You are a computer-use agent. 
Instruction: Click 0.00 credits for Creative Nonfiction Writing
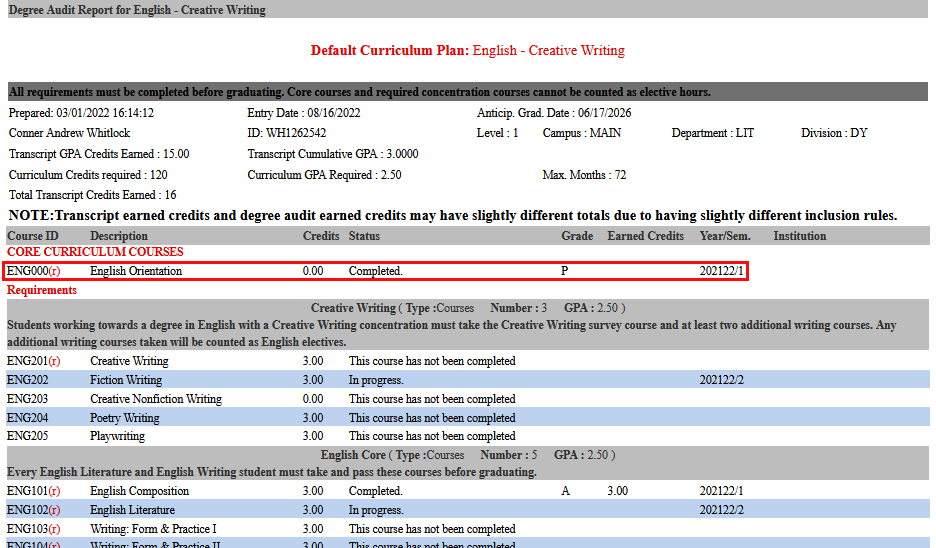tap(313, 399)
